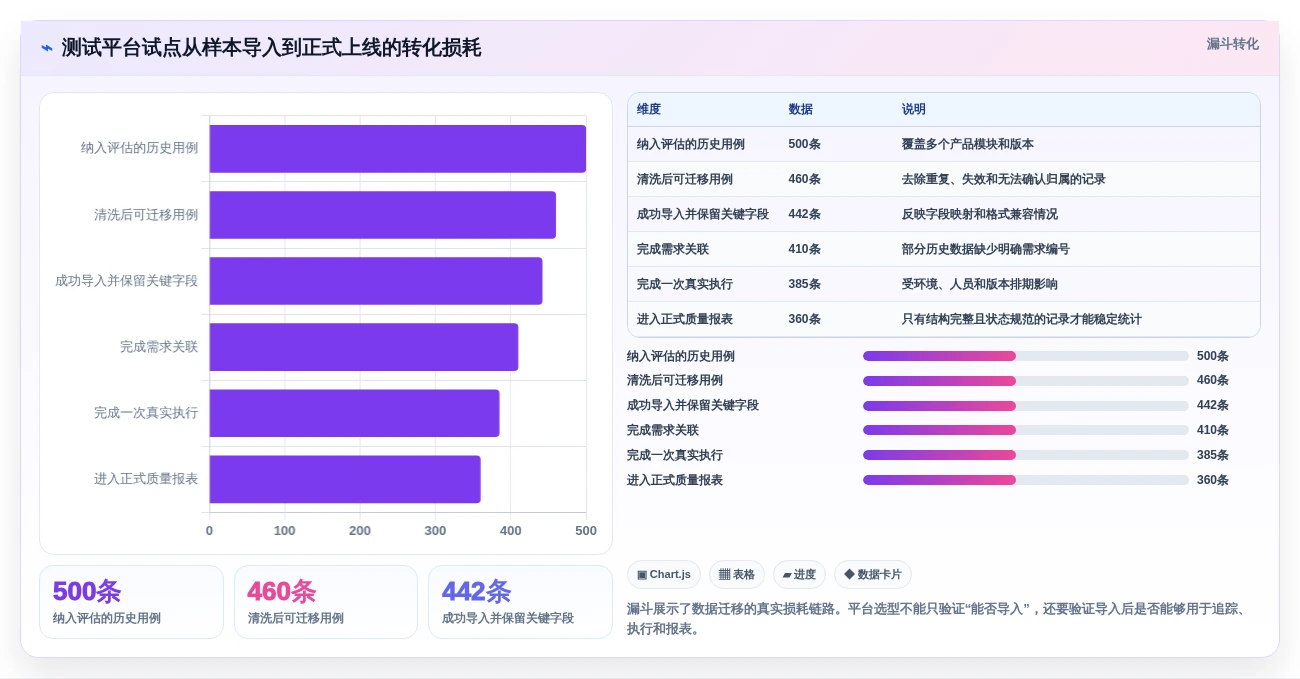This screenshot has width=1300, height=679.
Task: Click note 受环境、人员和版本排期影响
Action: coord(980,284)
